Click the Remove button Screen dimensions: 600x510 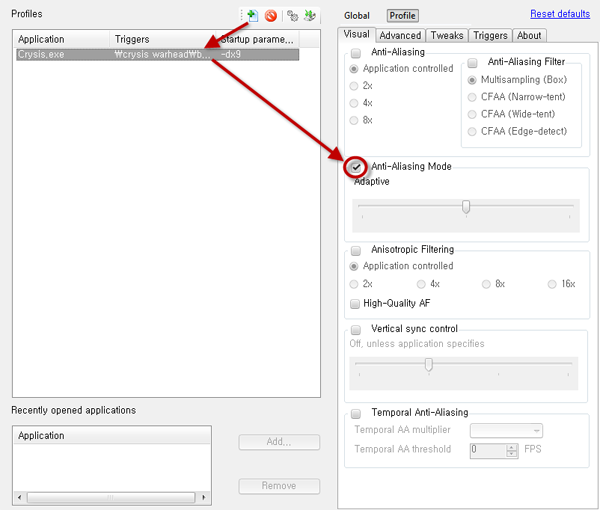(279, 486)
